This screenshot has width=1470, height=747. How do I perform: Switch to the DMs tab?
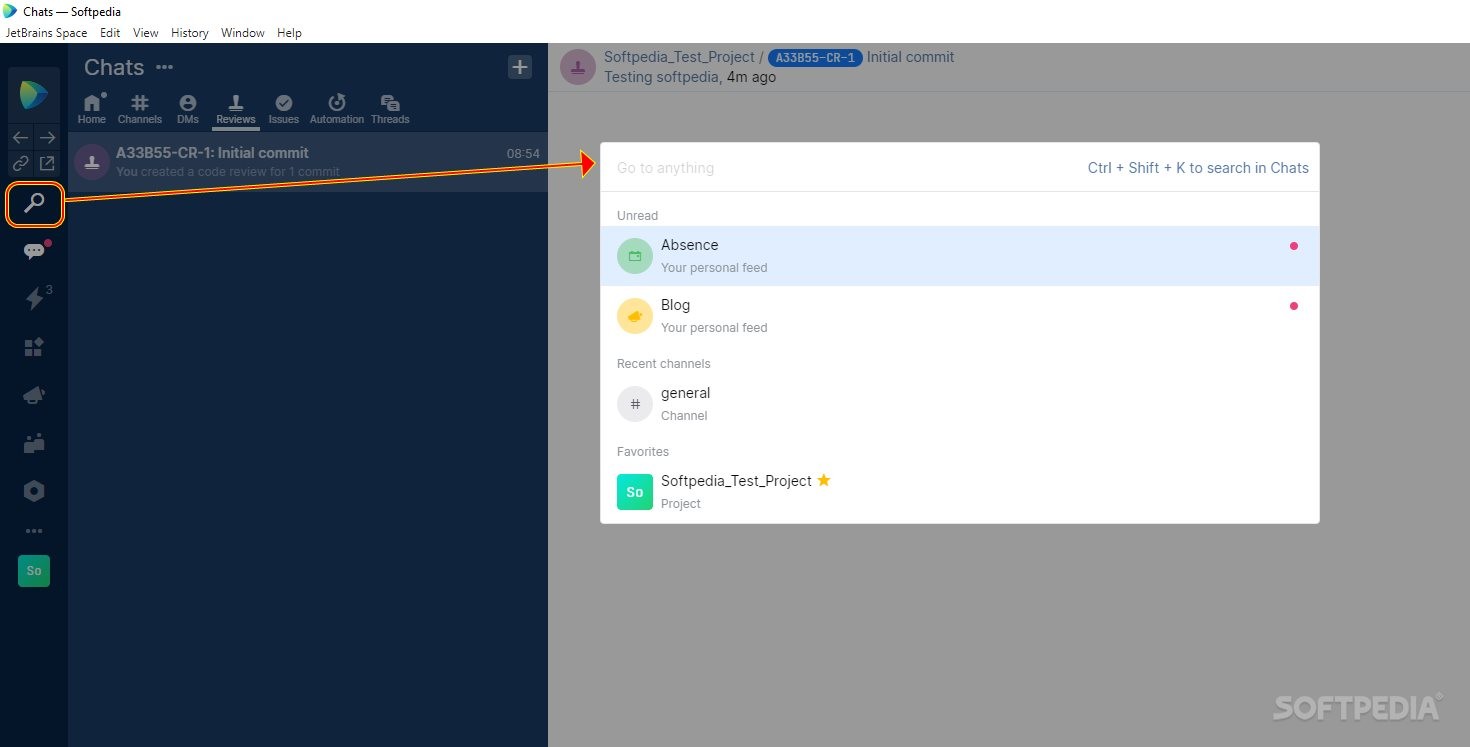[x=188, y=109]
